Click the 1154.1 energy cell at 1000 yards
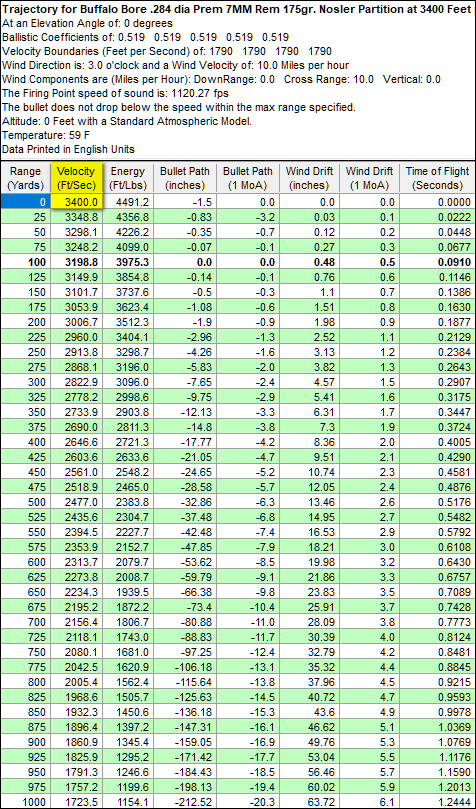This screenshot has width=476, height=809. click(x=129, y=802)
